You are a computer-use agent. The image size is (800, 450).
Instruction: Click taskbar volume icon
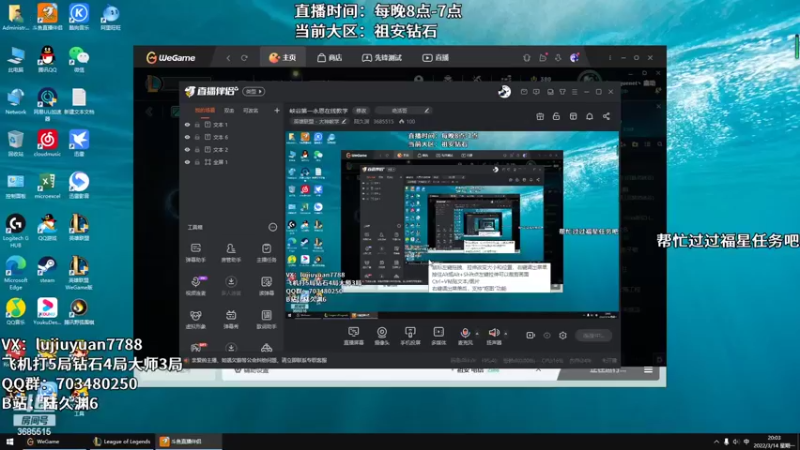point(736,442)
